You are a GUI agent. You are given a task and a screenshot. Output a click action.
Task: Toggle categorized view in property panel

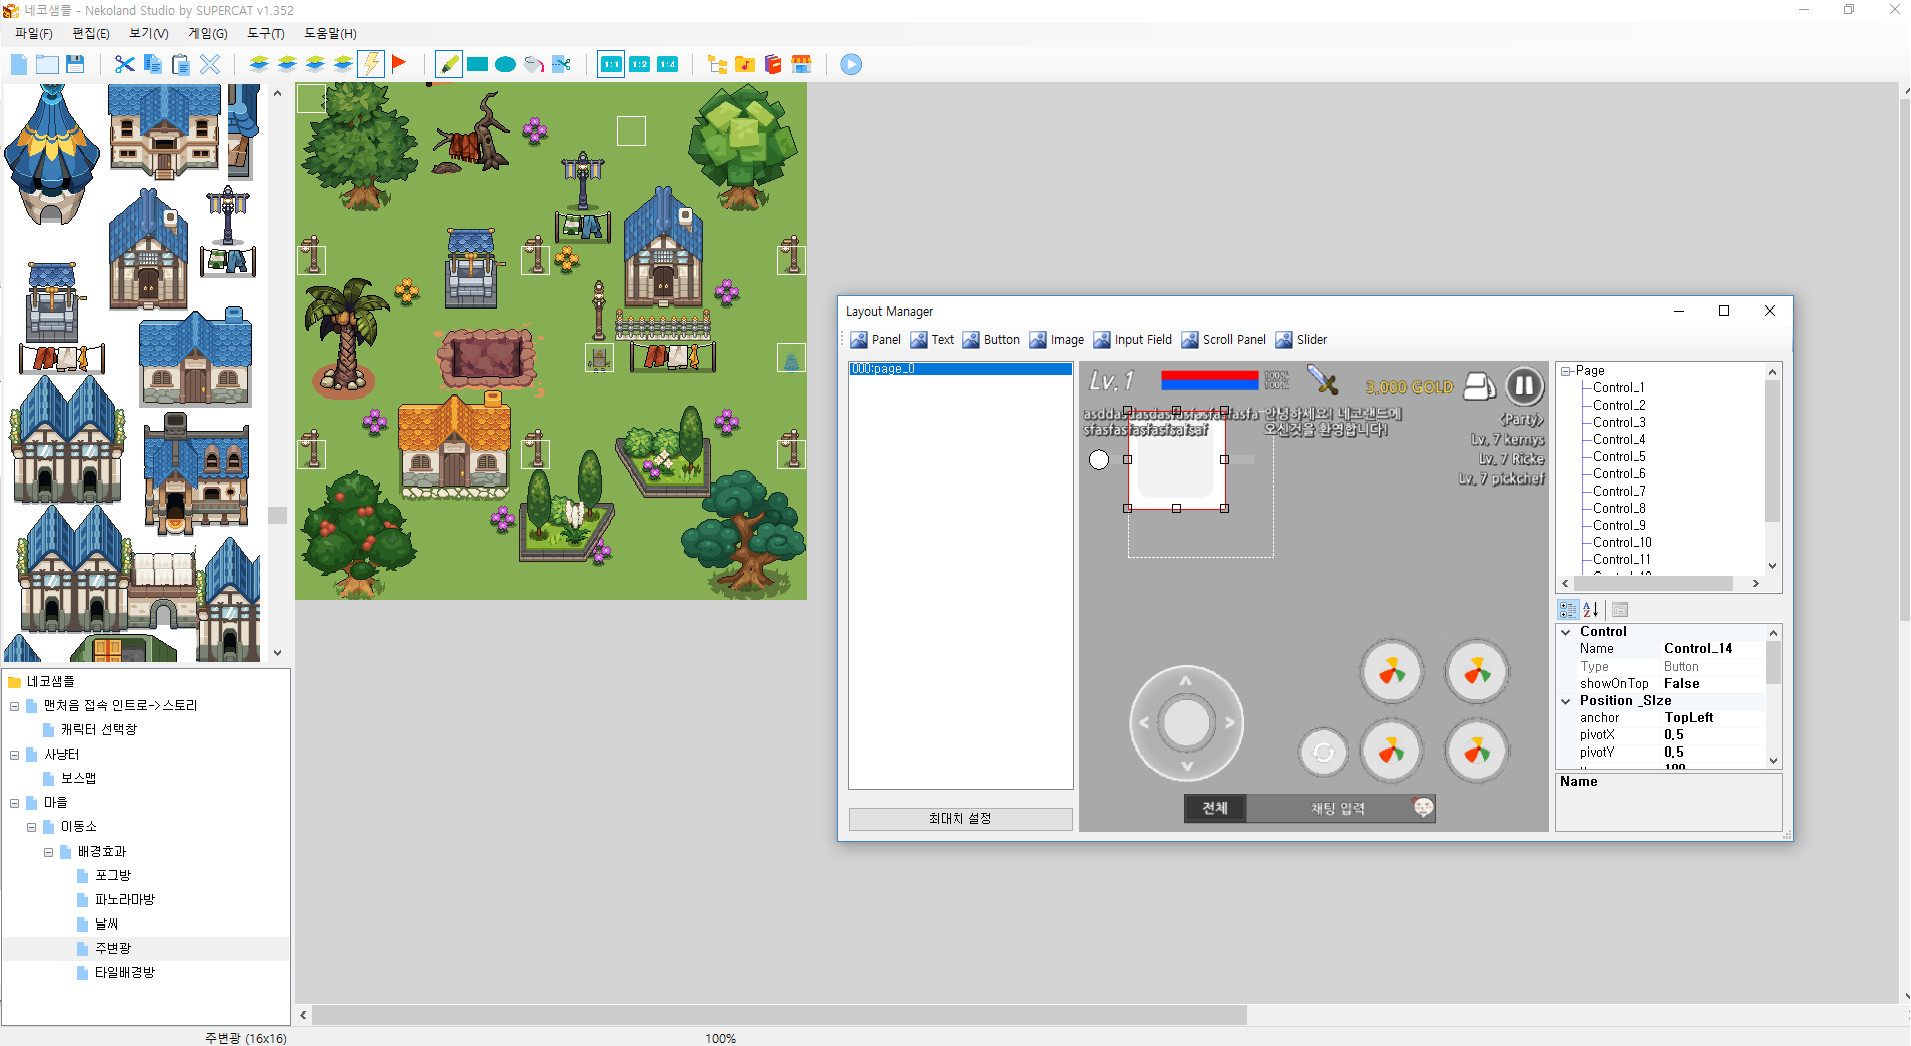click(1566, 609)
